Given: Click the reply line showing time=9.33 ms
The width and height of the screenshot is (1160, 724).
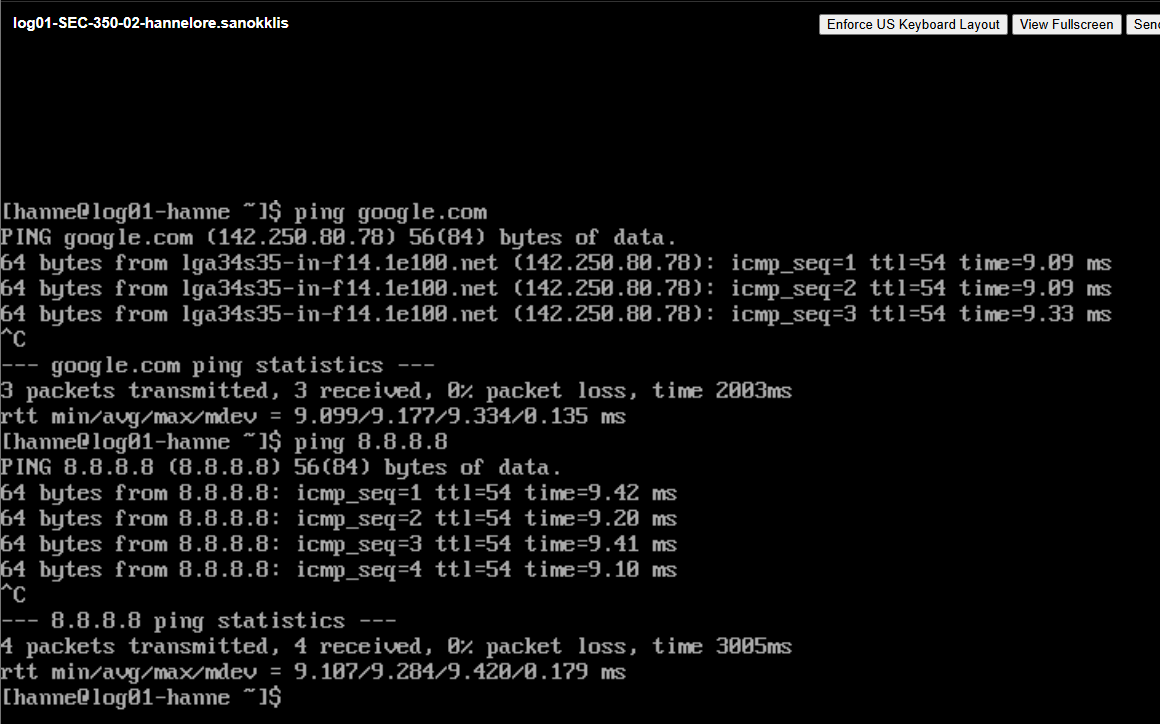Looking at the screenshot, I should click(x=555, y=314).
